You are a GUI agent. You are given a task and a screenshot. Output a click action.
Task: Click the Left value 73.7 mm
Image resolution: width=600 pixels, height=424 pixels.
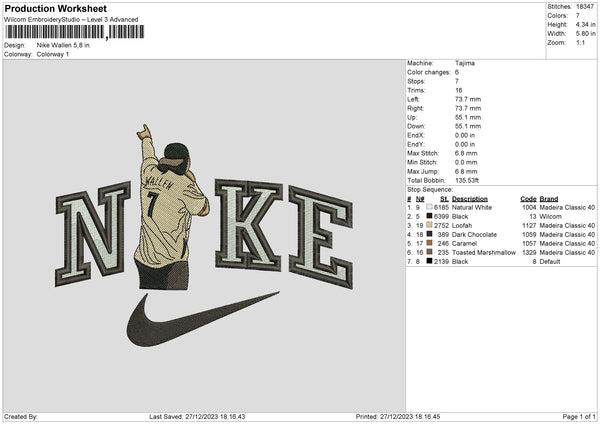(468, 99)
